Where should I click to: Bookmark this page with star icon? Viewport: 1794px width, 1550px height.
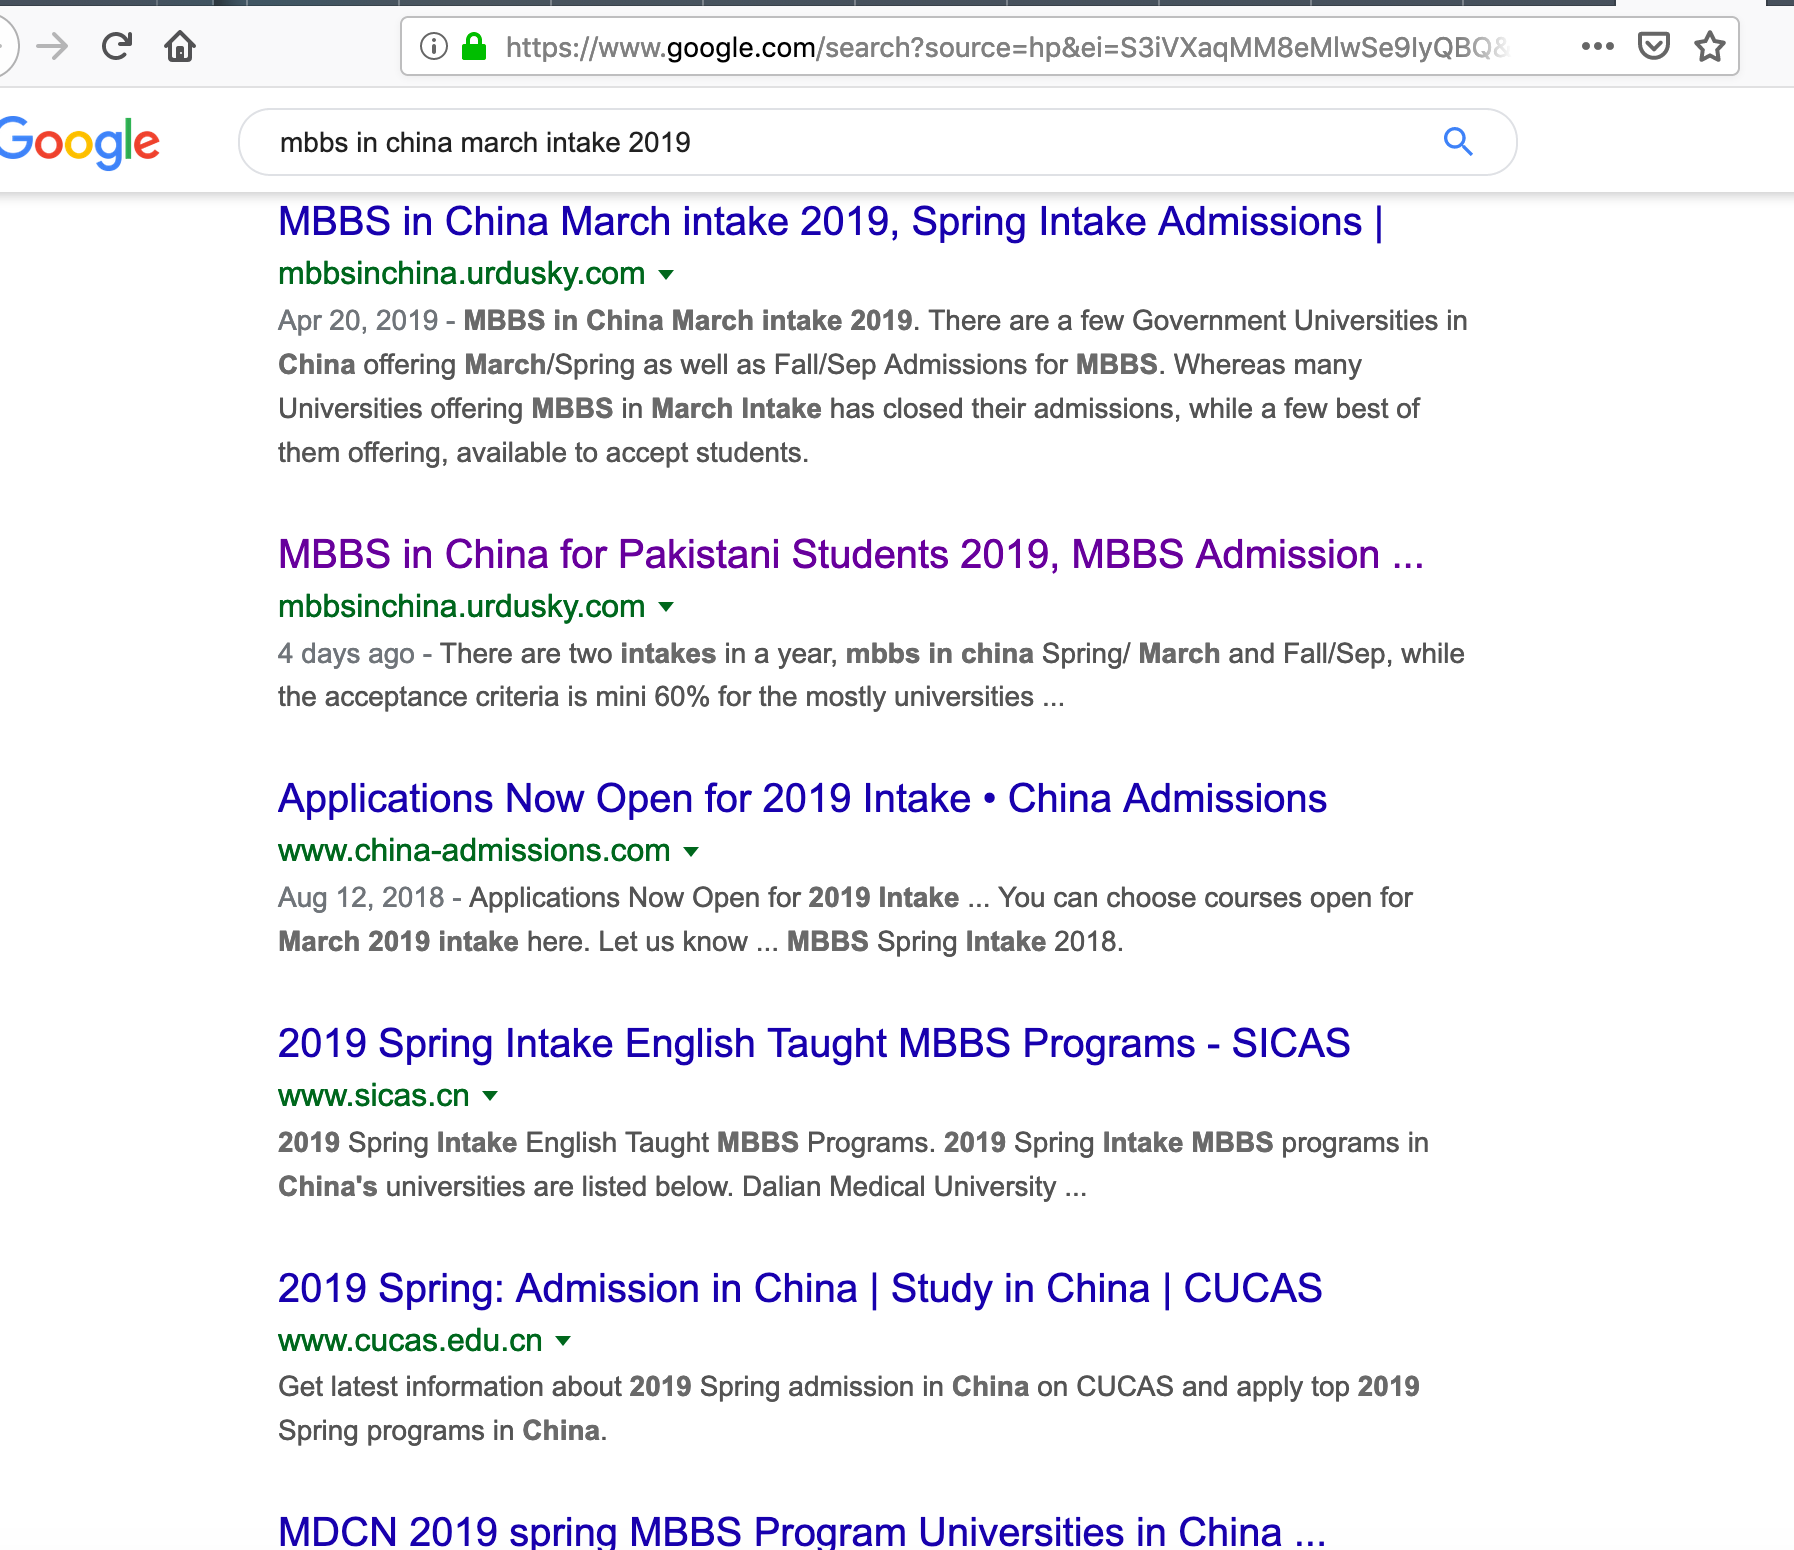point(1710,46)
